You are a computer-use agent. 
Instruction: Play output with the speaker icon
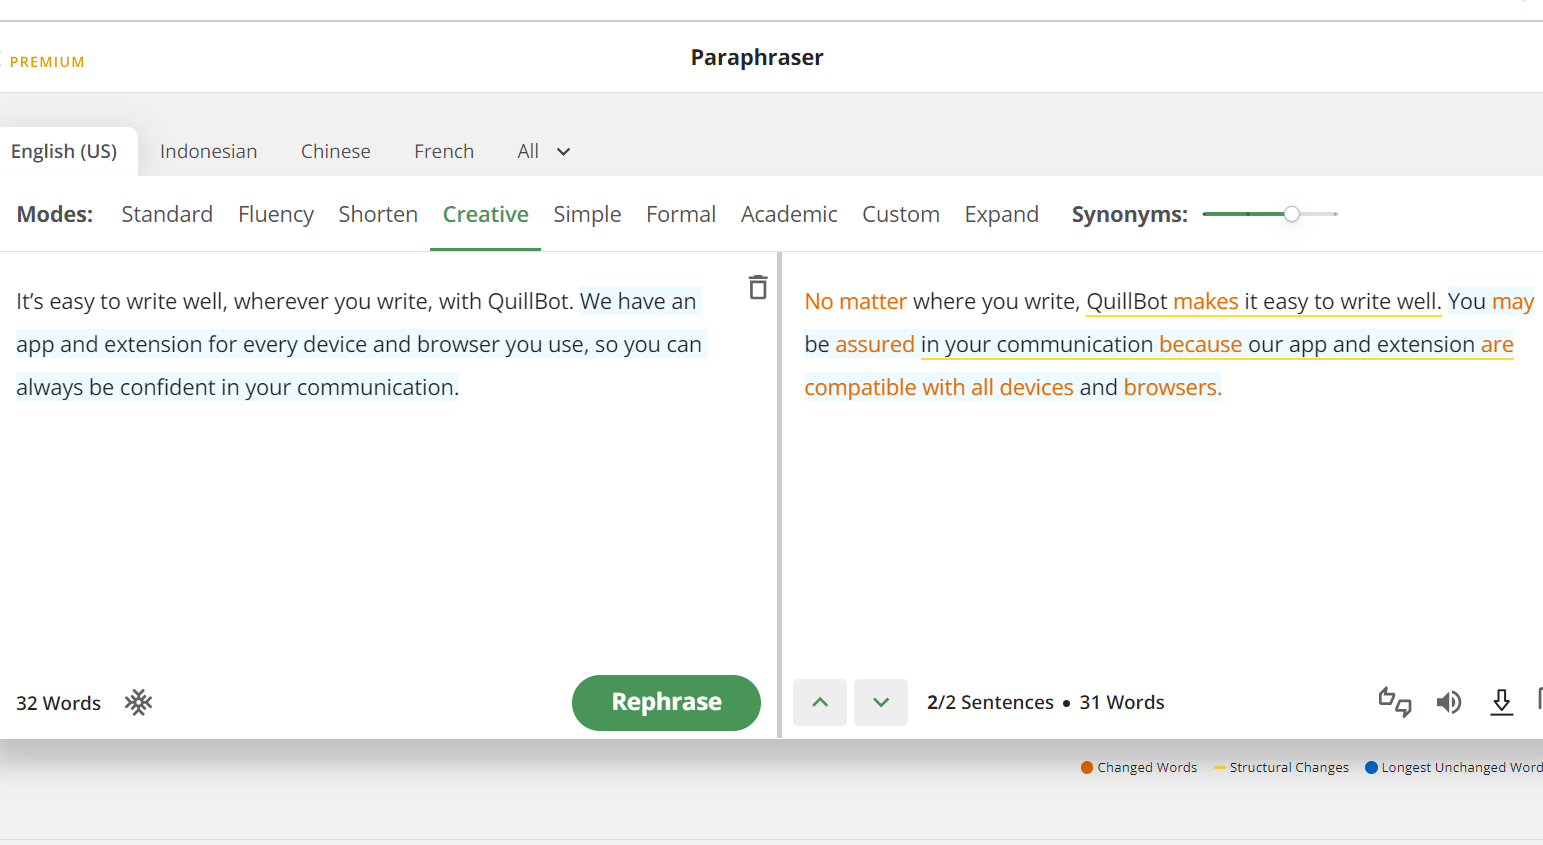[1448, 702]
